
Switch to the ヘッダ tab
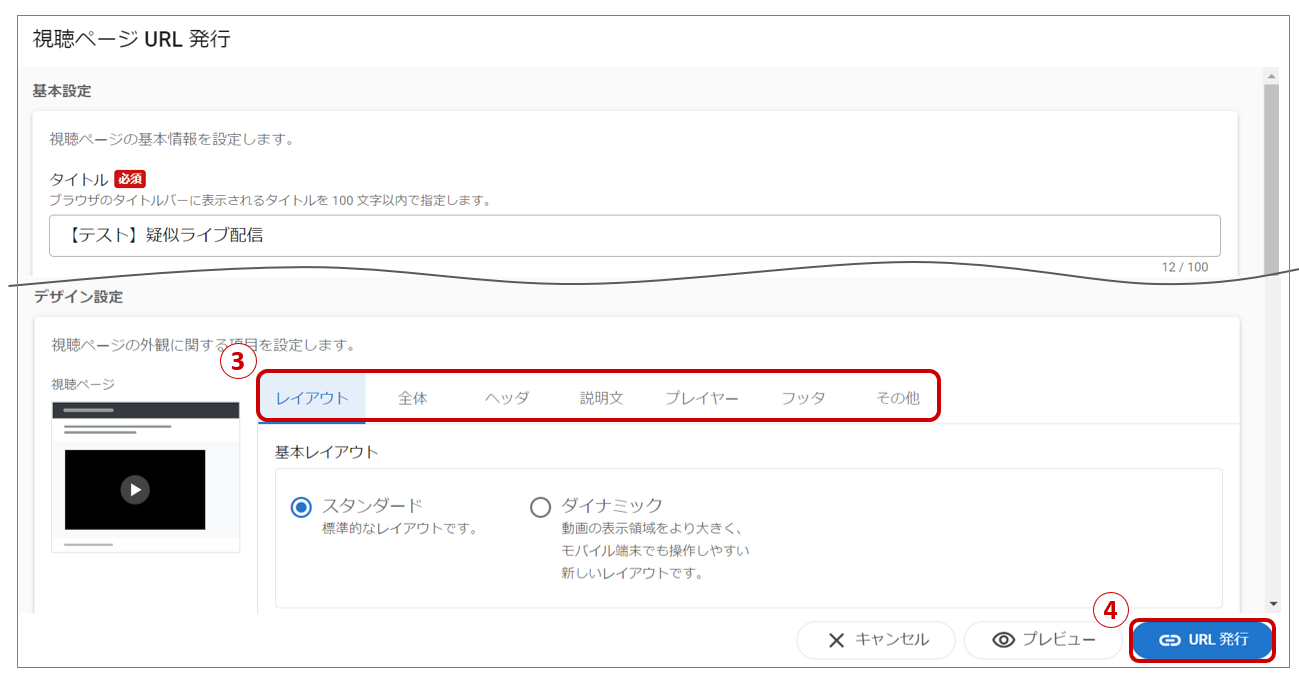pyautogui.click(x=507, y=398)
